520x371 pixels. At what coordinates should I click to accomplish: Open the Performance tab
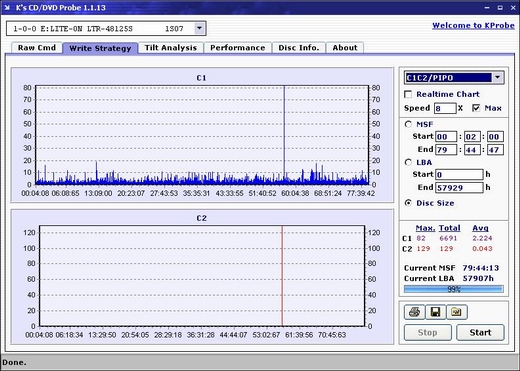(238, 48)
